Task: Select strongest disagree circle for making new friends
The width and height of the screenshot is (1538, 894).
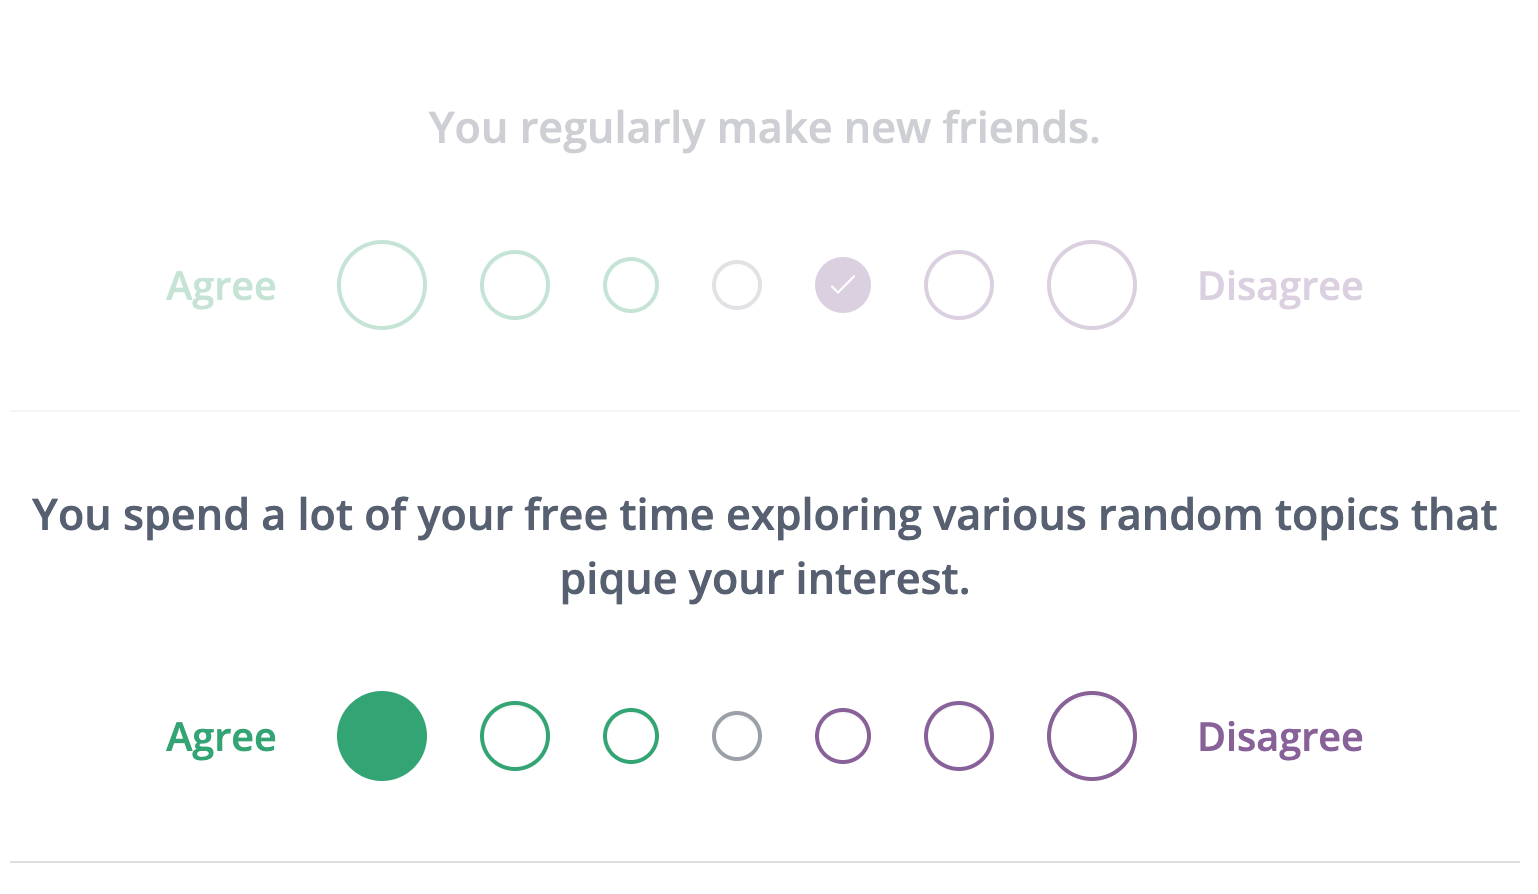Action: pos(1092,285)
